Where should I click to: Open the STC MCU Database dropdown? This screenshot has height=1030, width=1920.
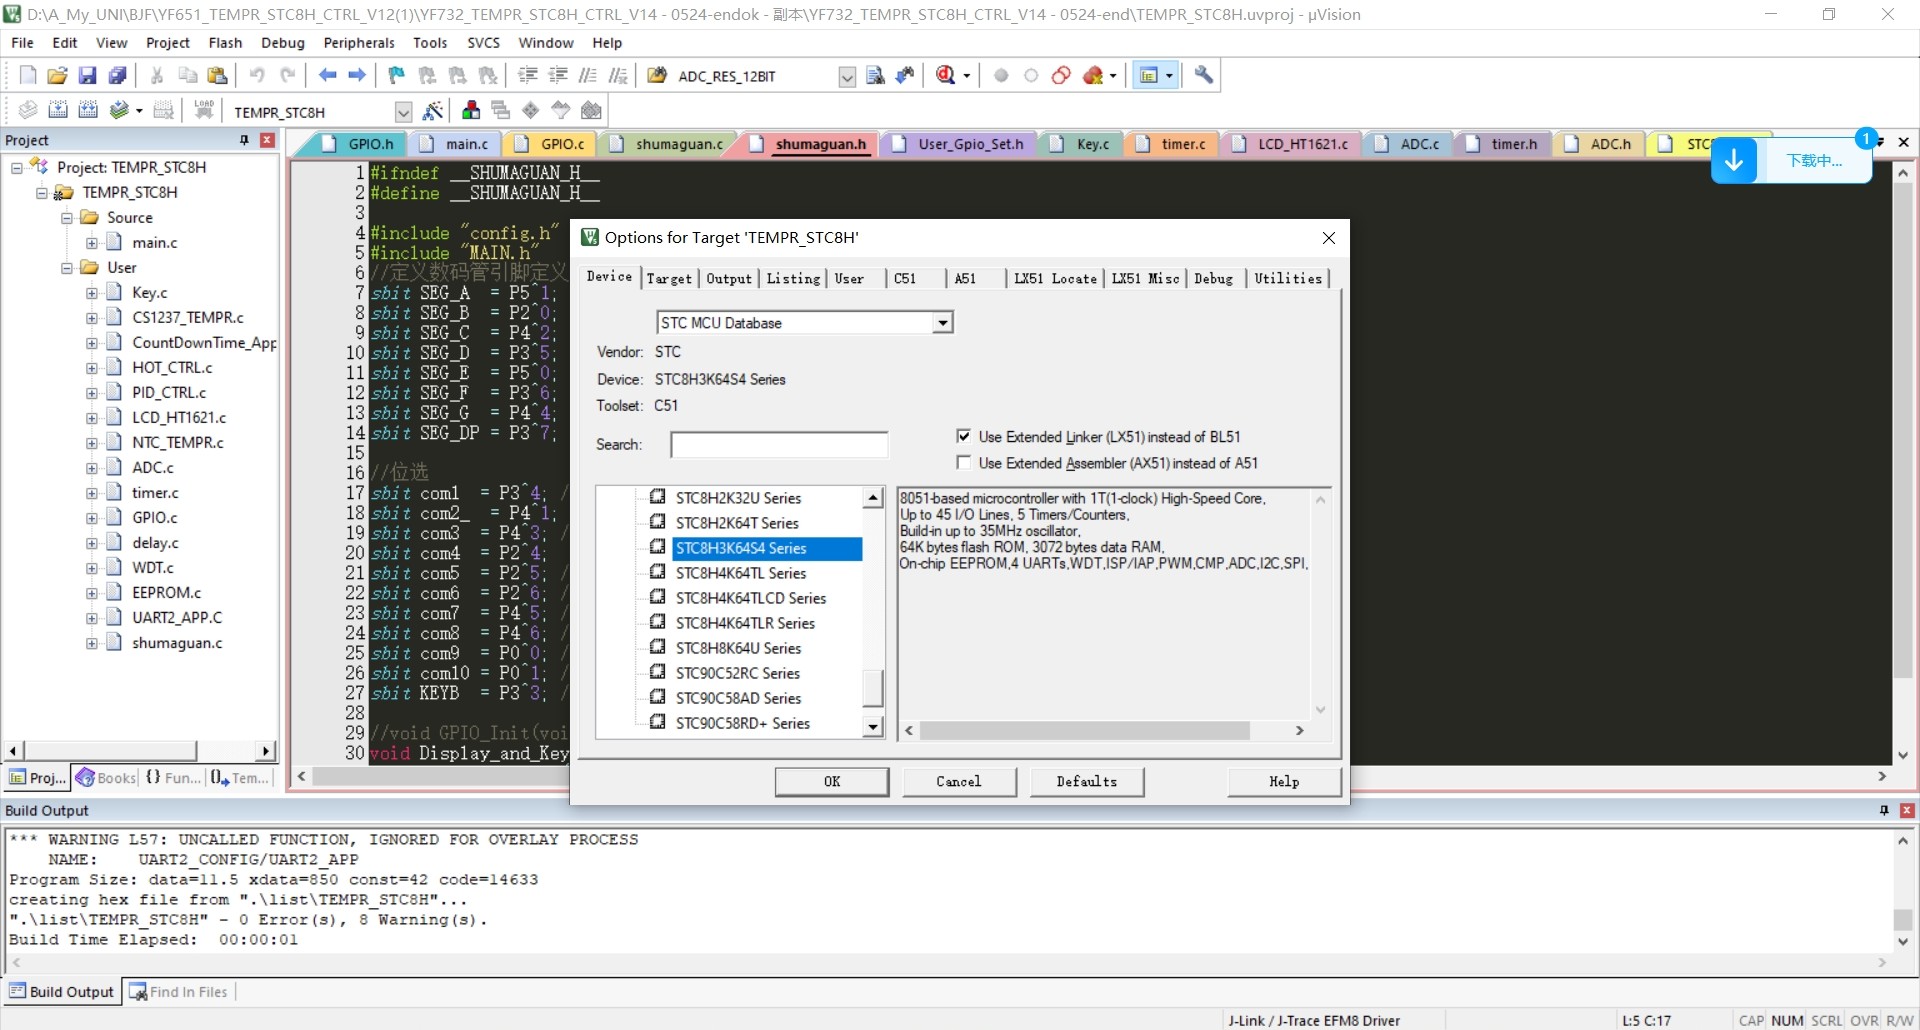(x=942, y=323)
